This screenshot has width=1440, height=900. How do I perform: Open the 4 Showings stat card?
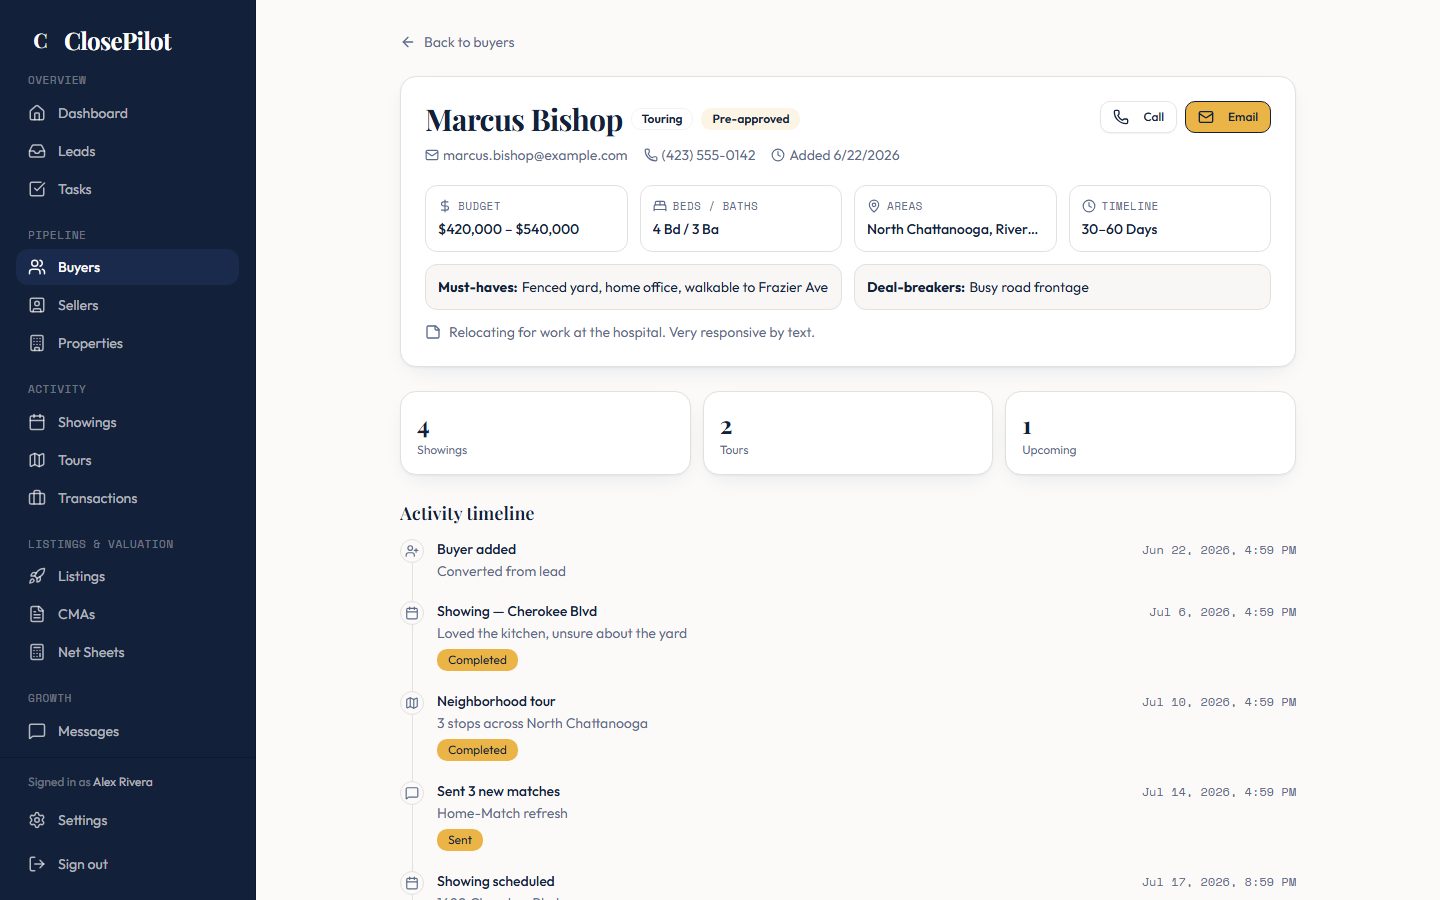point(545,433)
